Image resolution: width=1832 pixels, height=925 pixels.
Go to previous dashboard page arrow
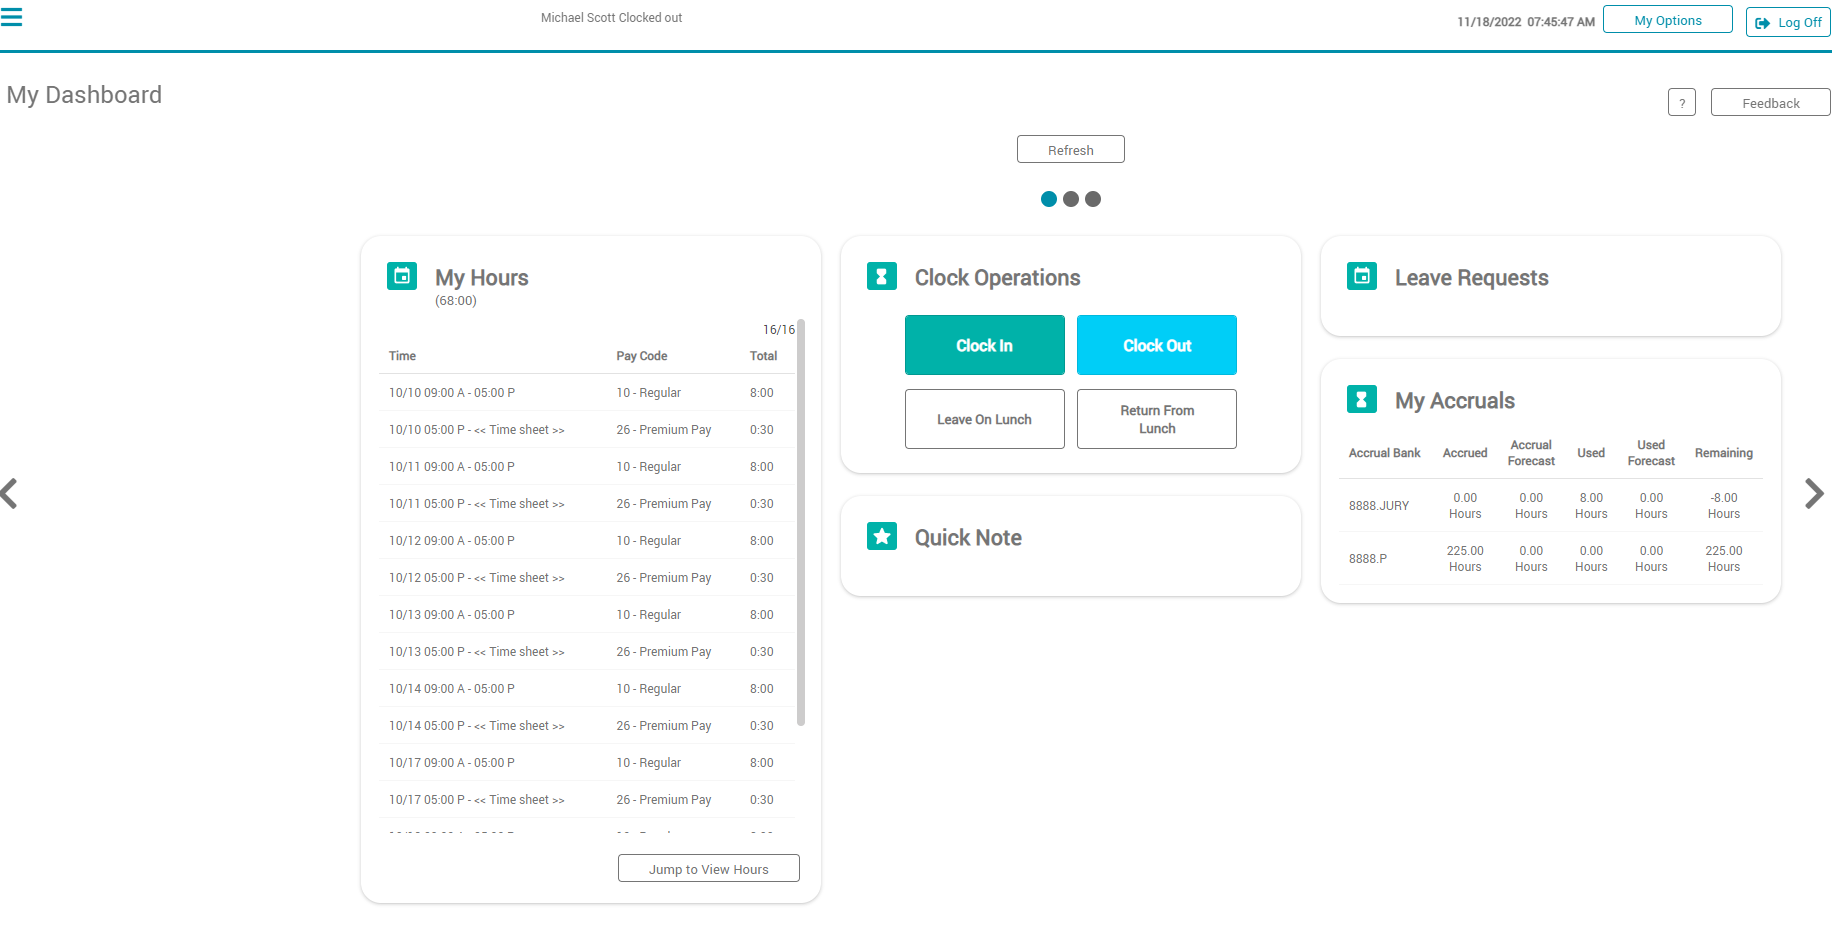click(9, 493)
